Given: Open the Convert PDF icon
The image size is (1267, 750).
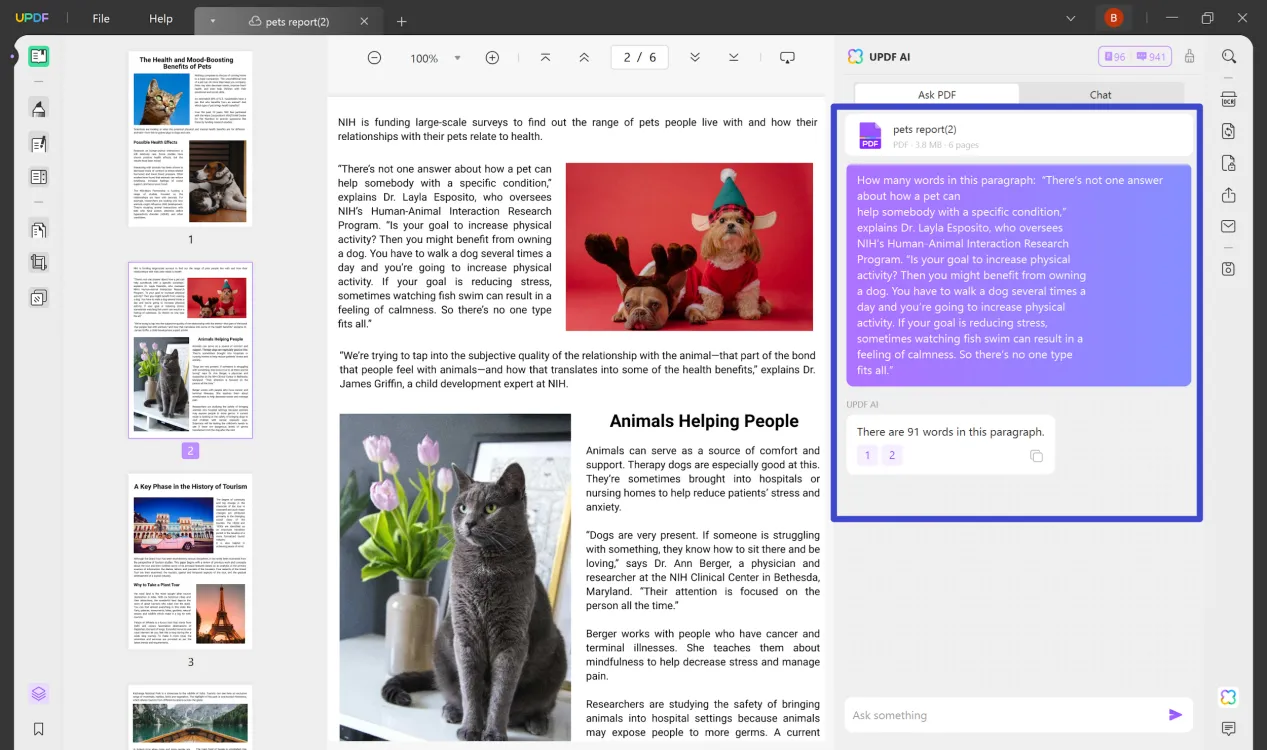Looking at the screenshot, I should pos(1229,131).
